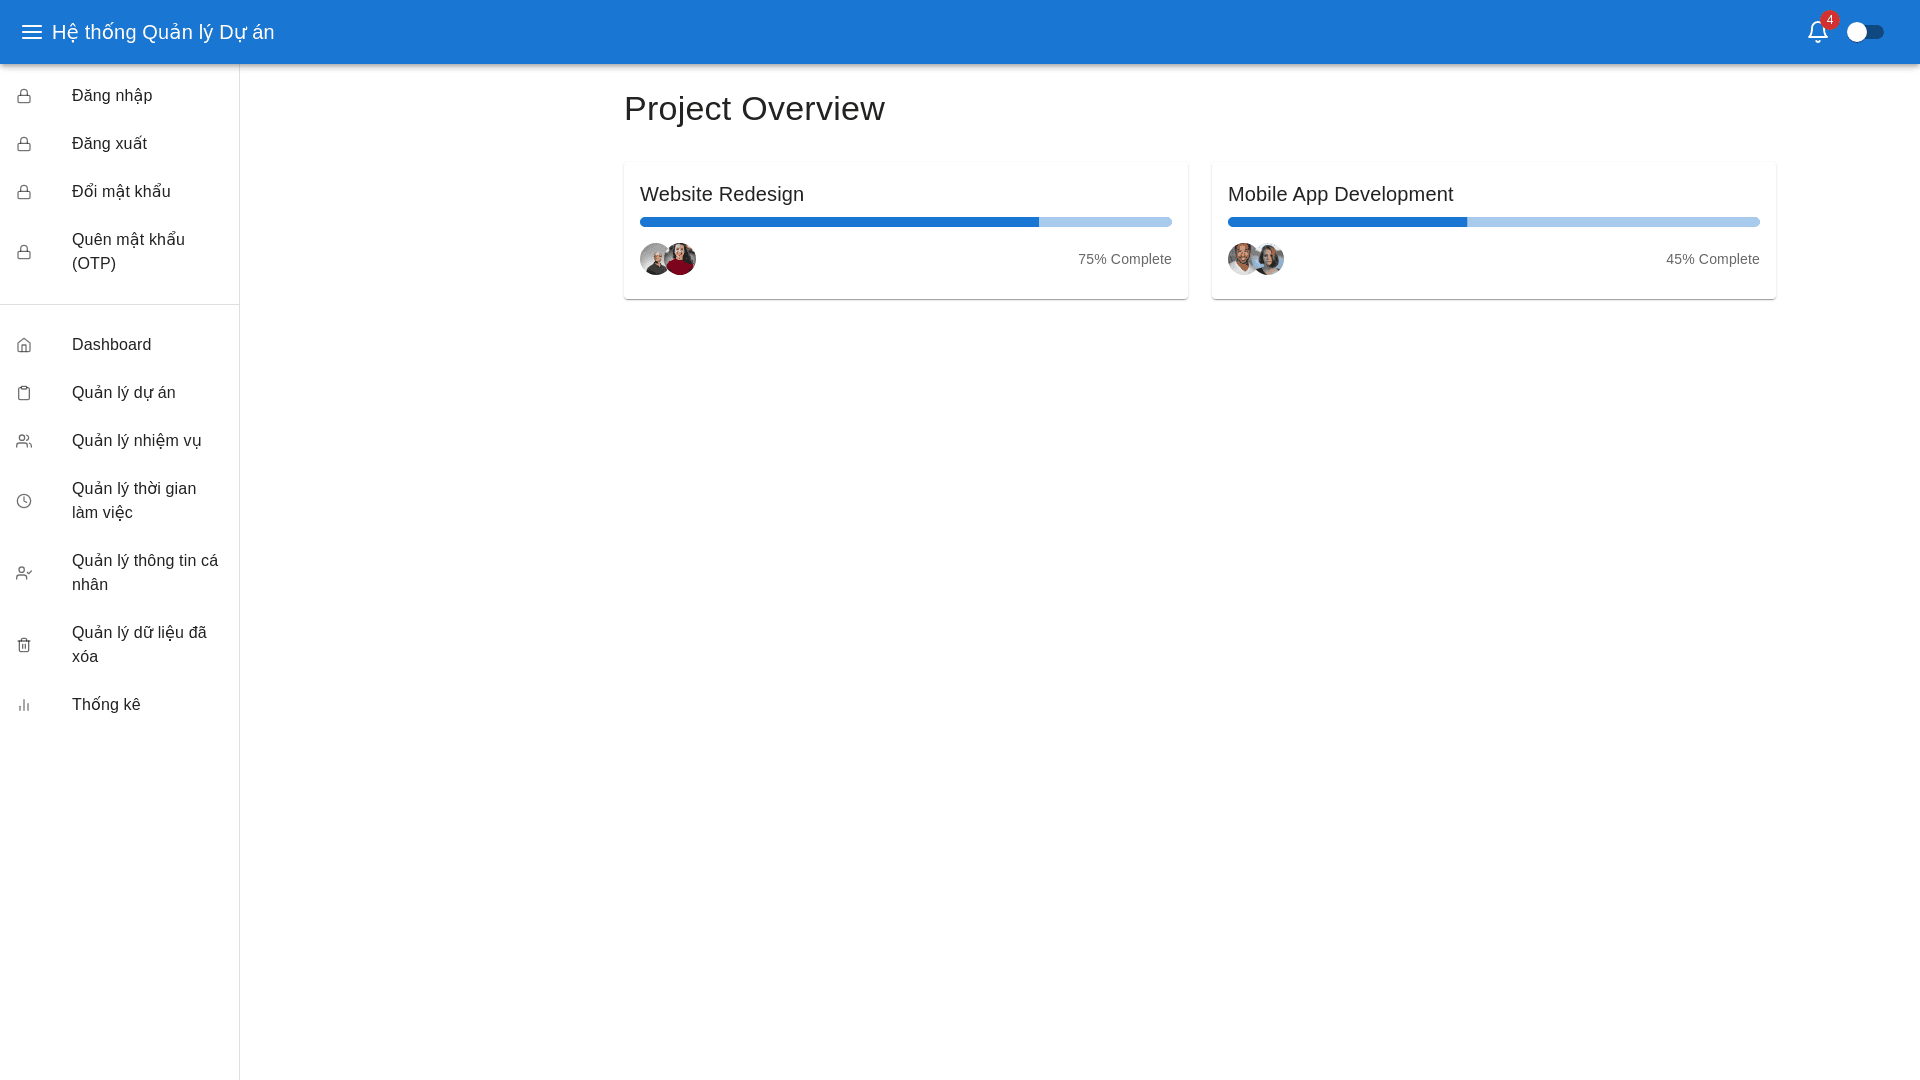
Task: Click the bar chart icon for Thống kê
Action: (24, 705)
